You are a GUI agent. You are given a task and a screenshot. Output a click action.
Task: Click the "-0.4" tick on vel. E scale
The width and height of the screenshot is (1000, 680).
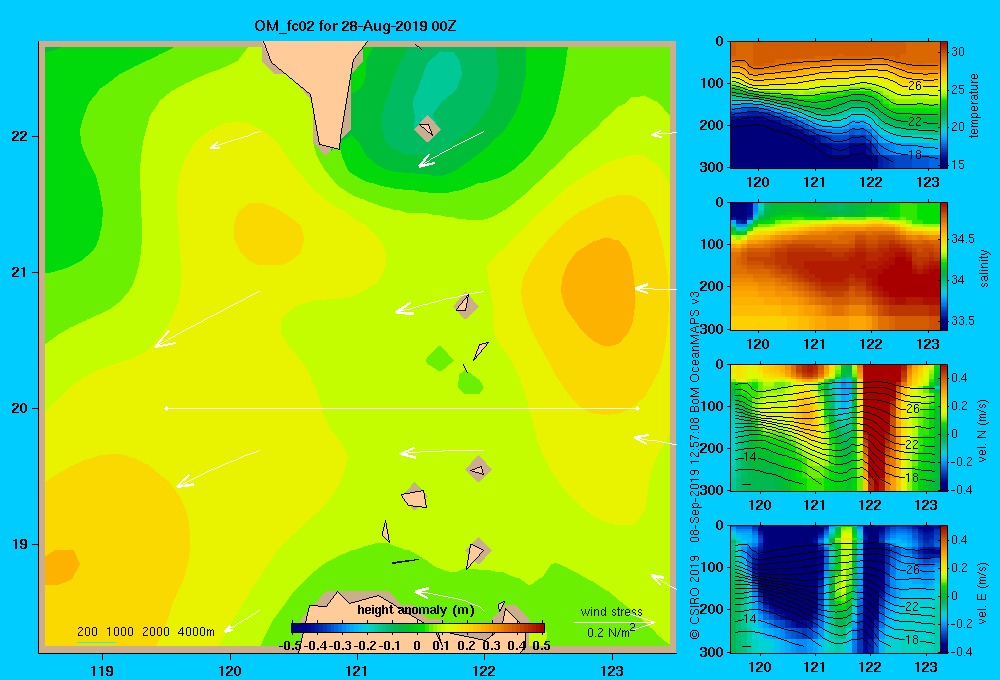coord(962,651)
